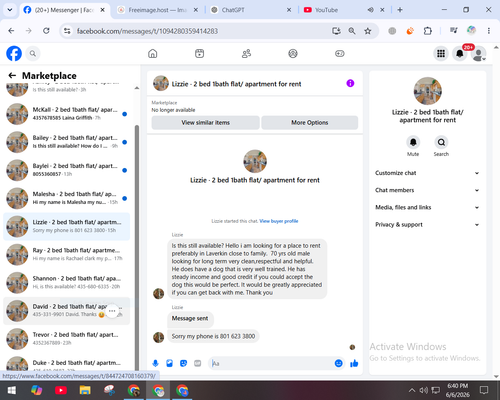Search in conversation with the Search icon
This screenshot has width=500, height=400.
441,142
